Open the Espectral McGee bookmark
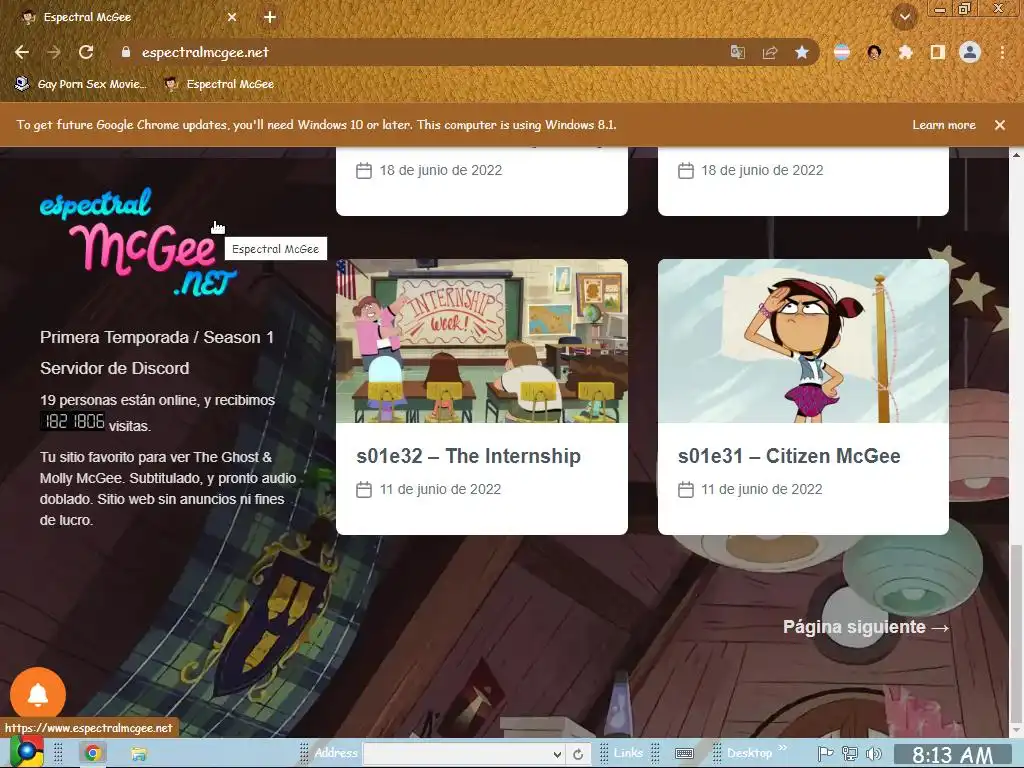 219,84
